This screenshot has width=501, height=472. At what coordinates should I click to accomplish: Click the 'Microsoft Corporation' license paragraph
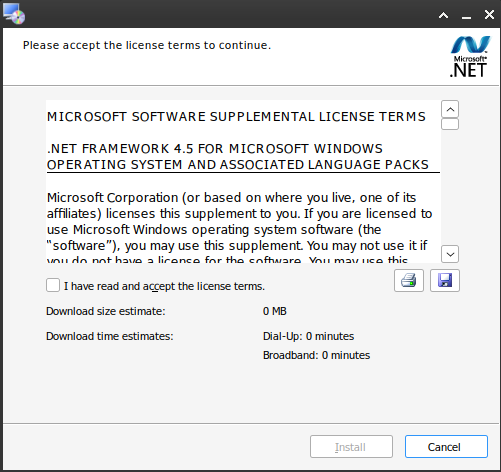(239, 227)
